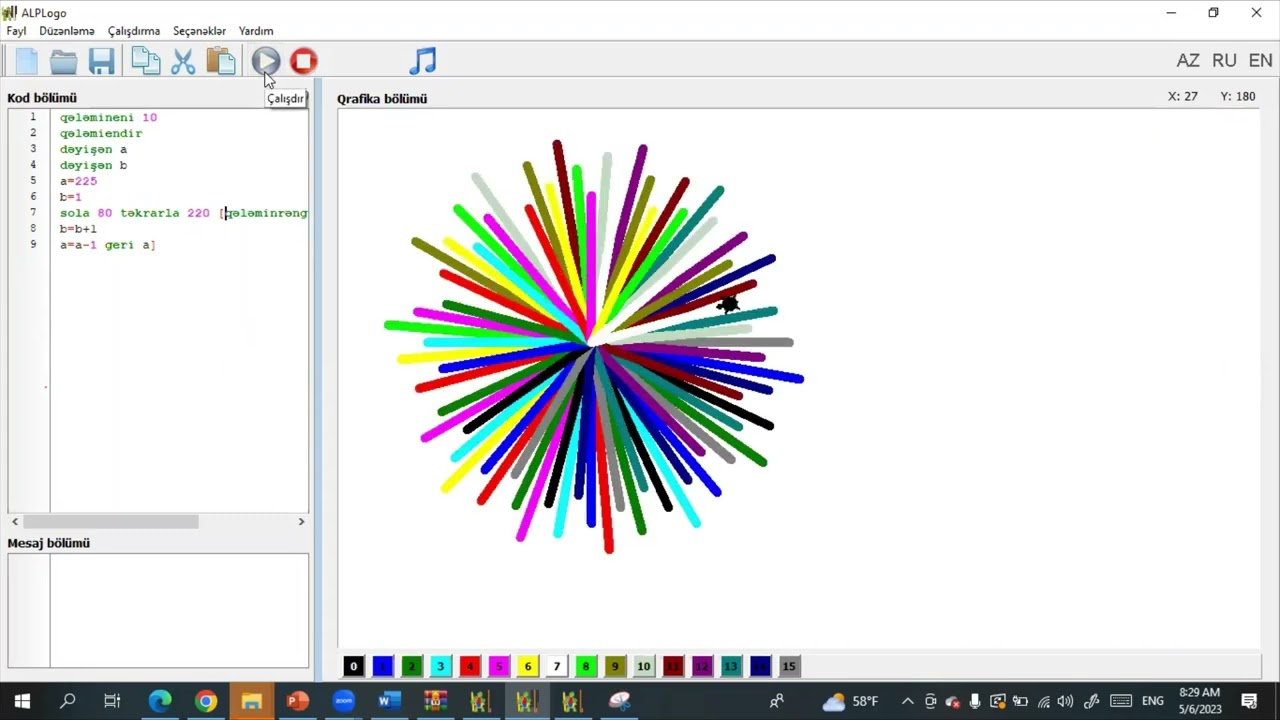Open the Düzənləmə menu
Screen dimensions: 1280x720
point(67,31)
